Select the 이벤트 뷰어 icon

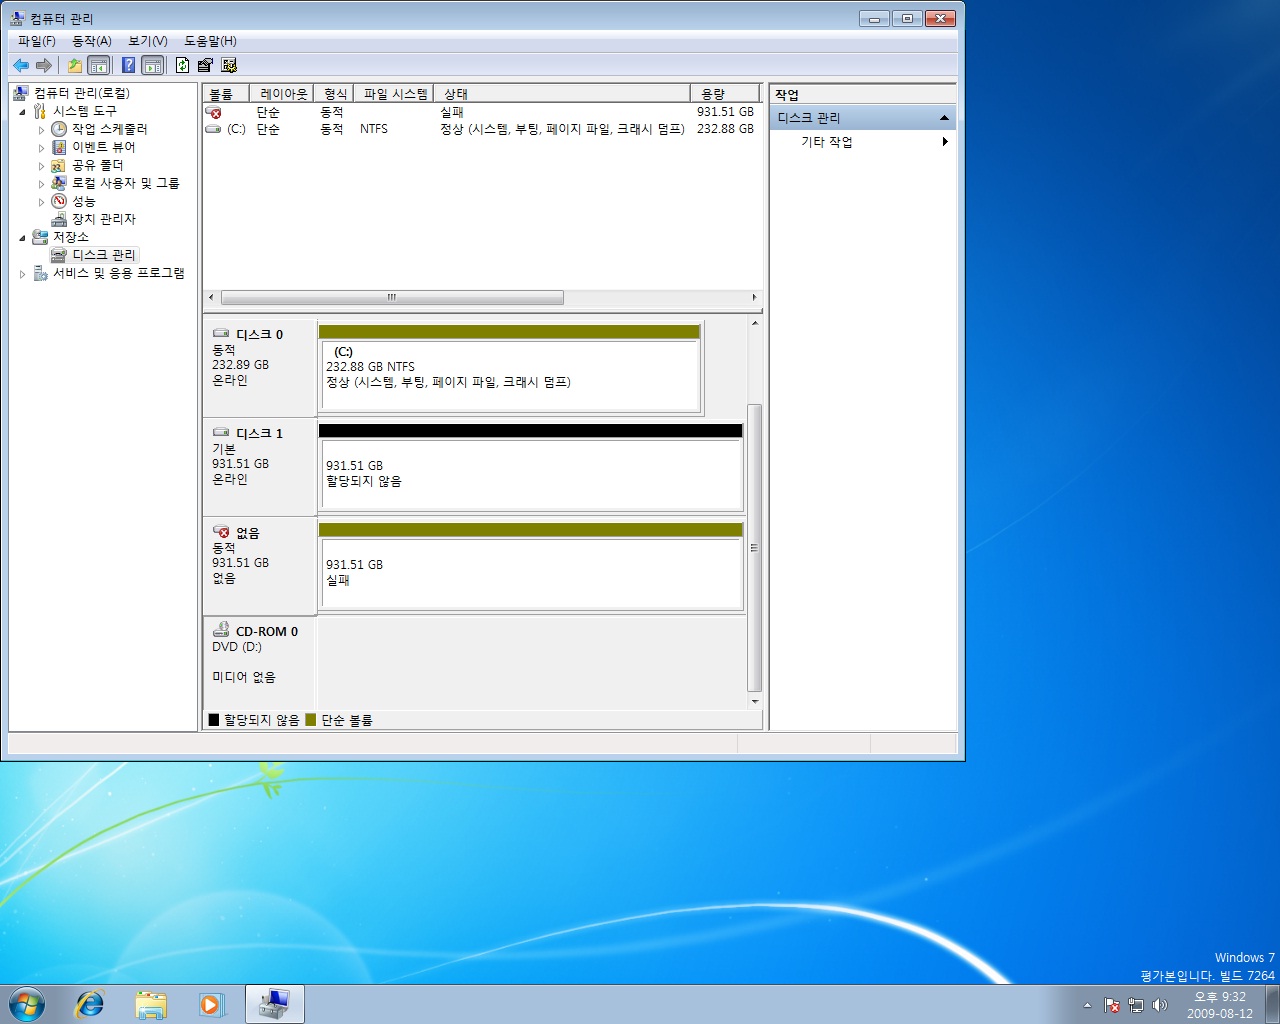click(59, 147)
